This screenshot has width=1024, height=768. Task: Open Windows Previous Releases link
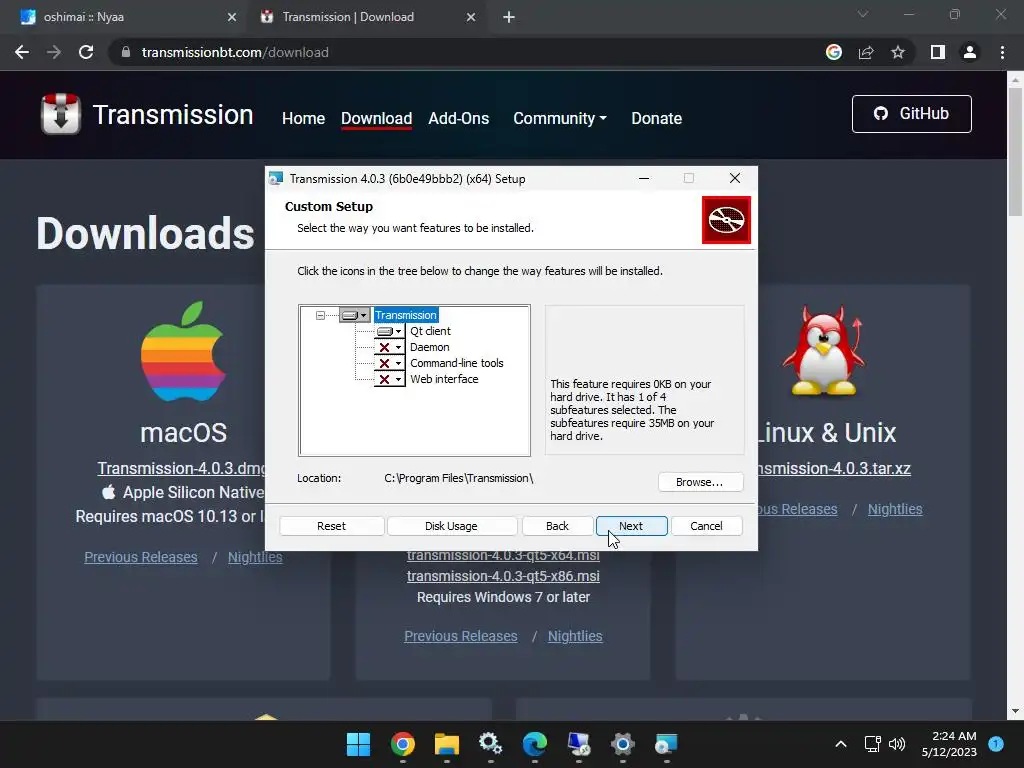click(461, 636)
